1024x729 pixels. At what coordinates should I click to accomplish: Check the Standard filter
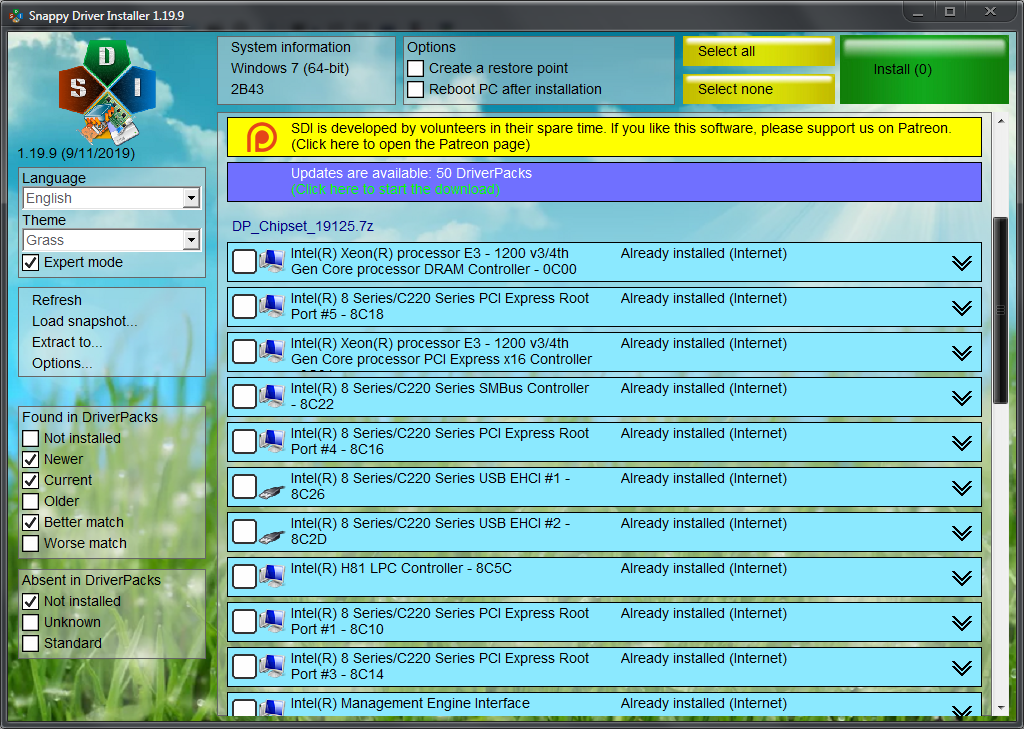(x=31, y=643)
